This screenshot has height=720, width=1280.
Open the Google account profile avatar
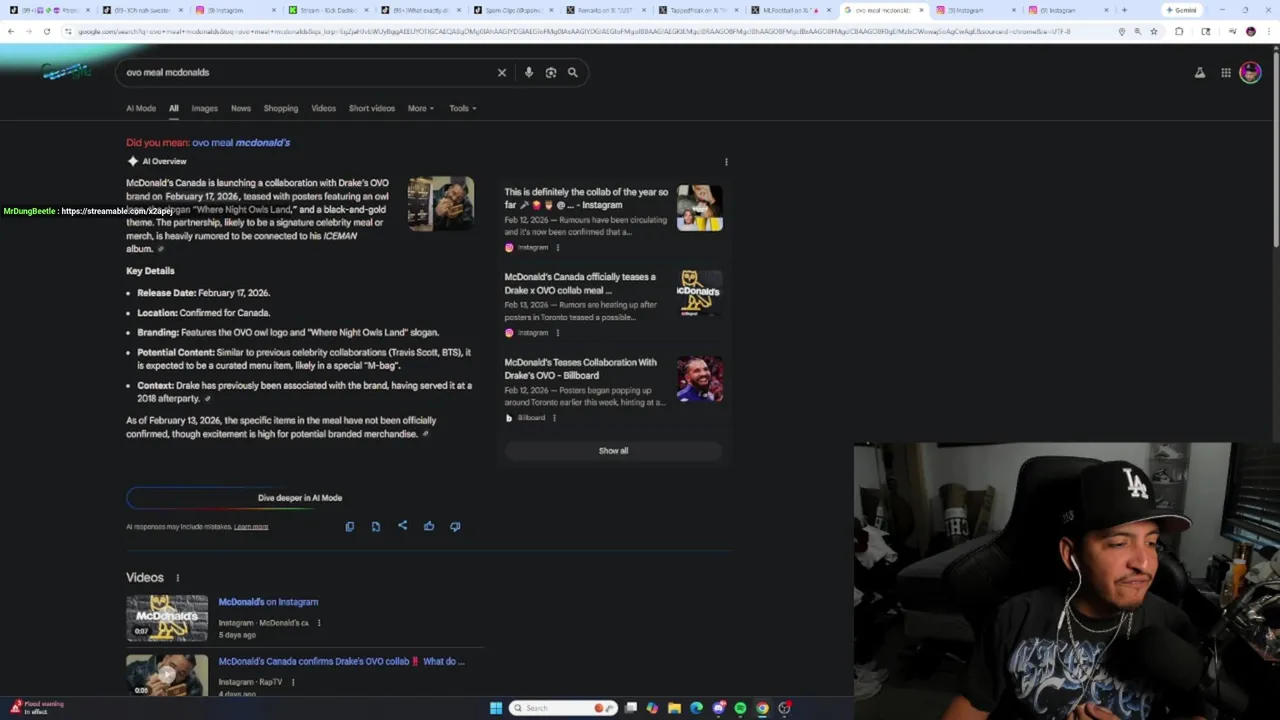tap(1250, 72)
